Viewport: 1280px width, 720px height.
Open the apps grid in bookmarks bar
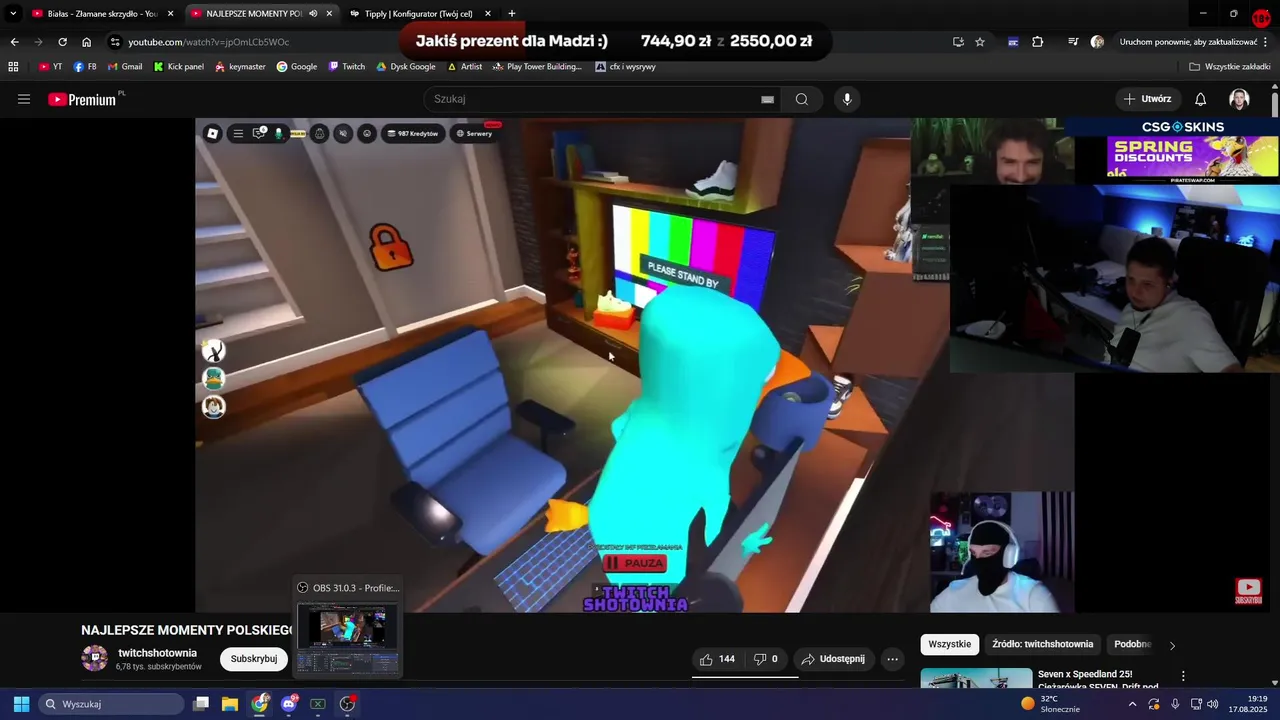(x=13, y=67)
